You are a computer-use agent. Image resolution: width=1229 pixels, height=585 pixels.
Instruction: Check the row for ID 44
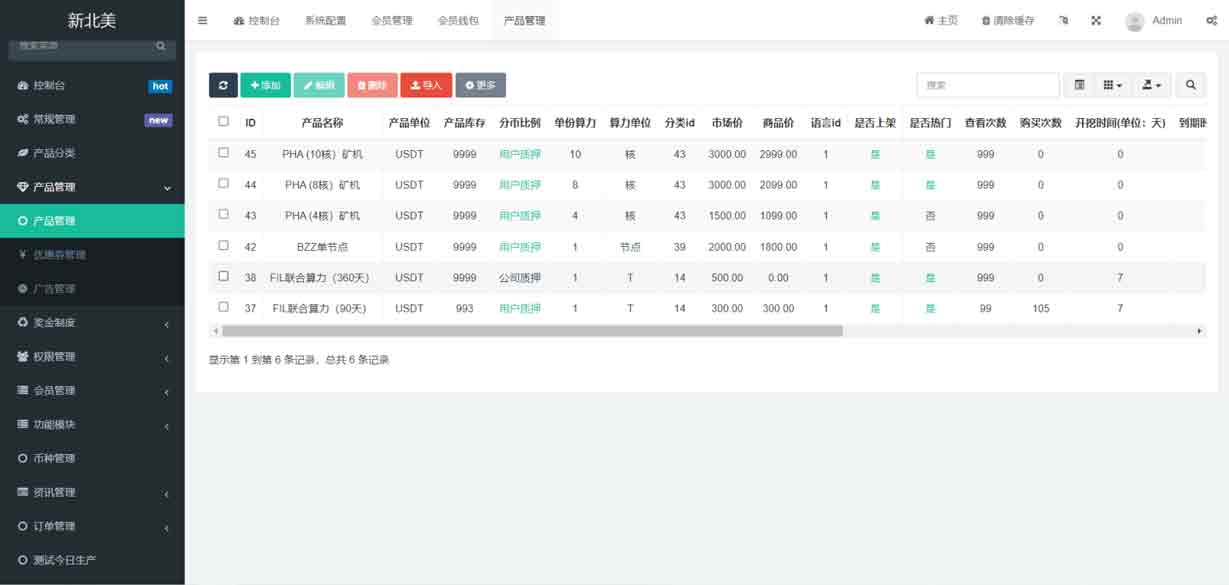pyautogui.click(x=223, y=184)
